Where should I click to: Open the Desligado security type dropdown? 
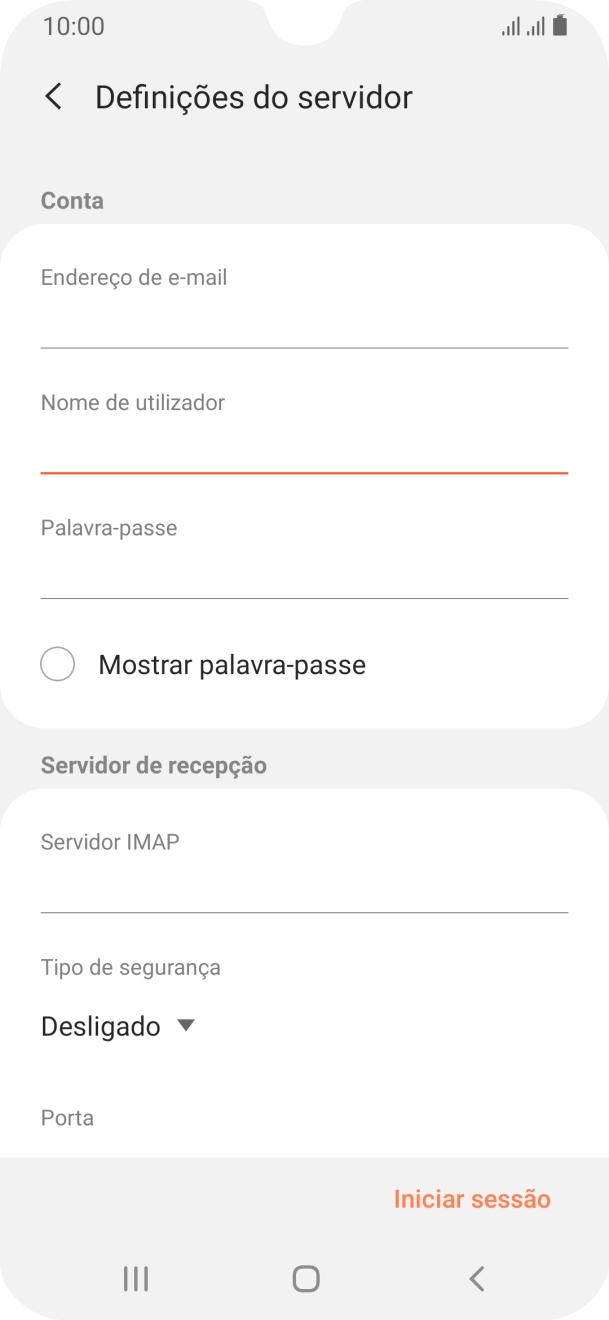[x=101, y=1026]
